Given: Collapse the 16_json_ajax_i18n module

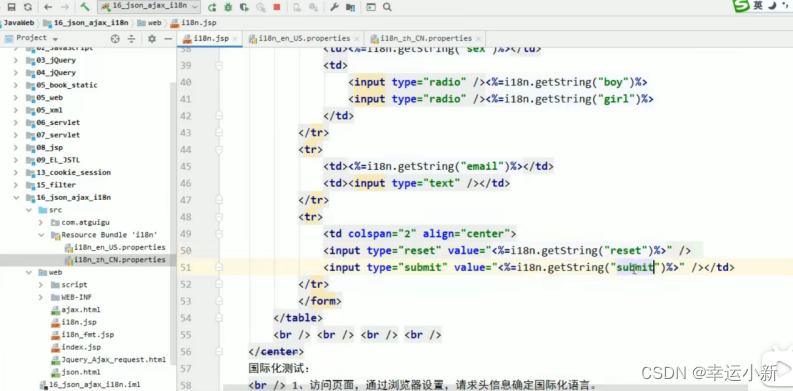Looking at the screenshot, I should click(x=16, y=197).
